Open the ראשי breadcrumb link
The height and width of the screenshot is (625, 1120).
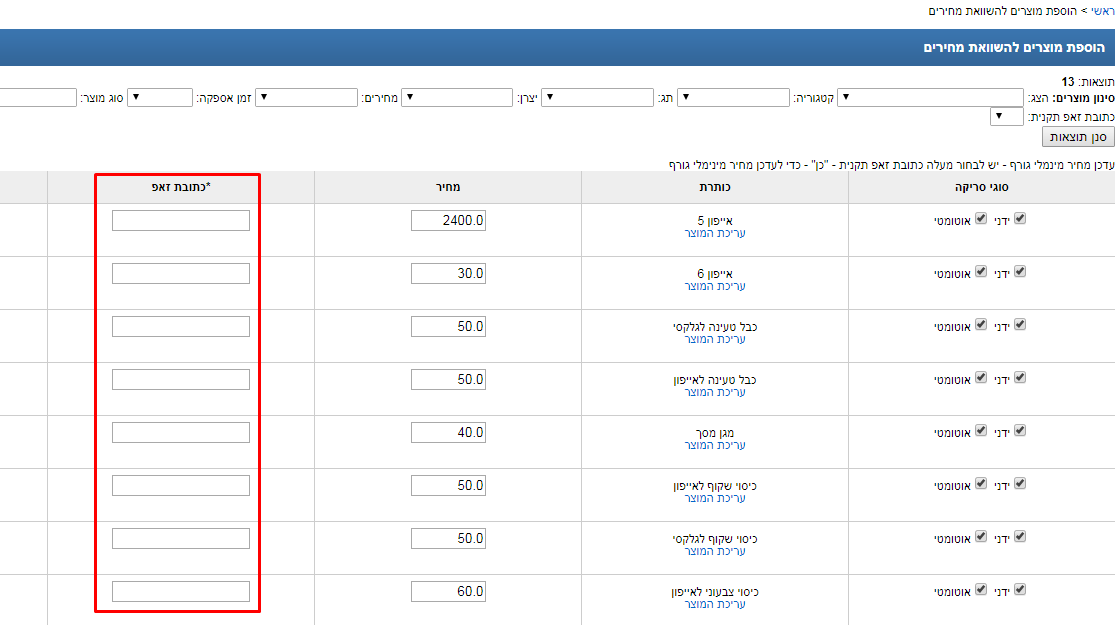coord(1102,11)
